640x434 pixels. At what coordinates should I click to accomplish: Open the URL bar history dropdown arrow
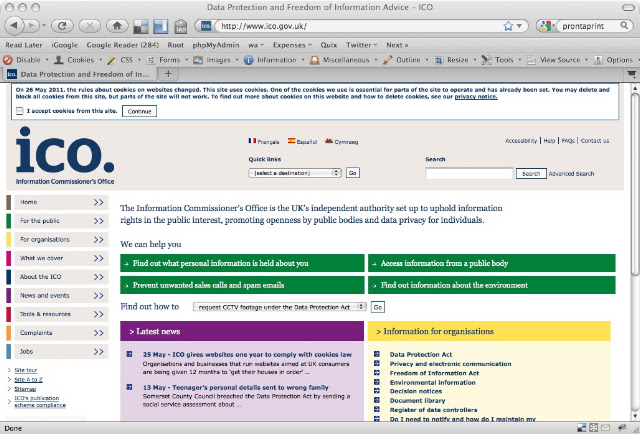coord(519,26)
